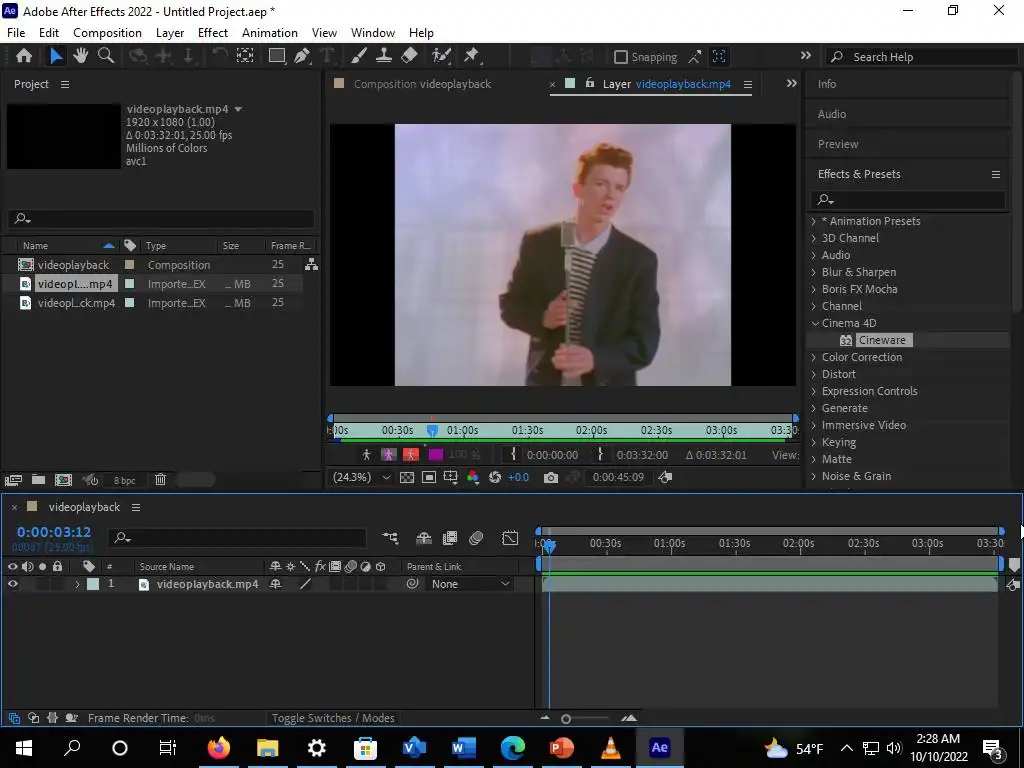1024x768 pixels.
Task: Go to the Home screen icon
Action: point(24,56)
